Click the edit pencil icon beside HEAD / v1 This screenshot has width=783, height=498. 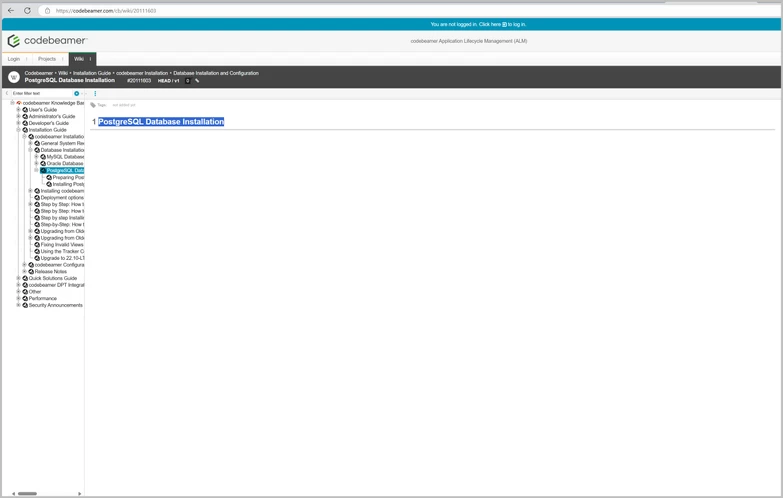[197, 80]
